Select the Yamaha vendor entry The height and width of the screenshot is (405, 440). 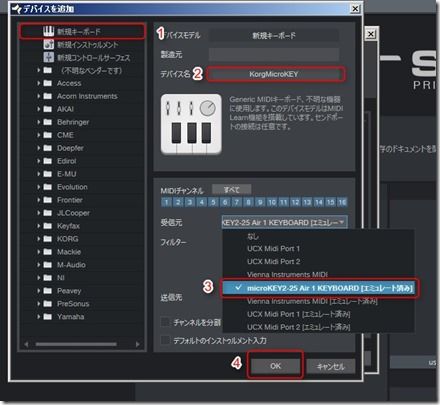[x=70, y=317]
